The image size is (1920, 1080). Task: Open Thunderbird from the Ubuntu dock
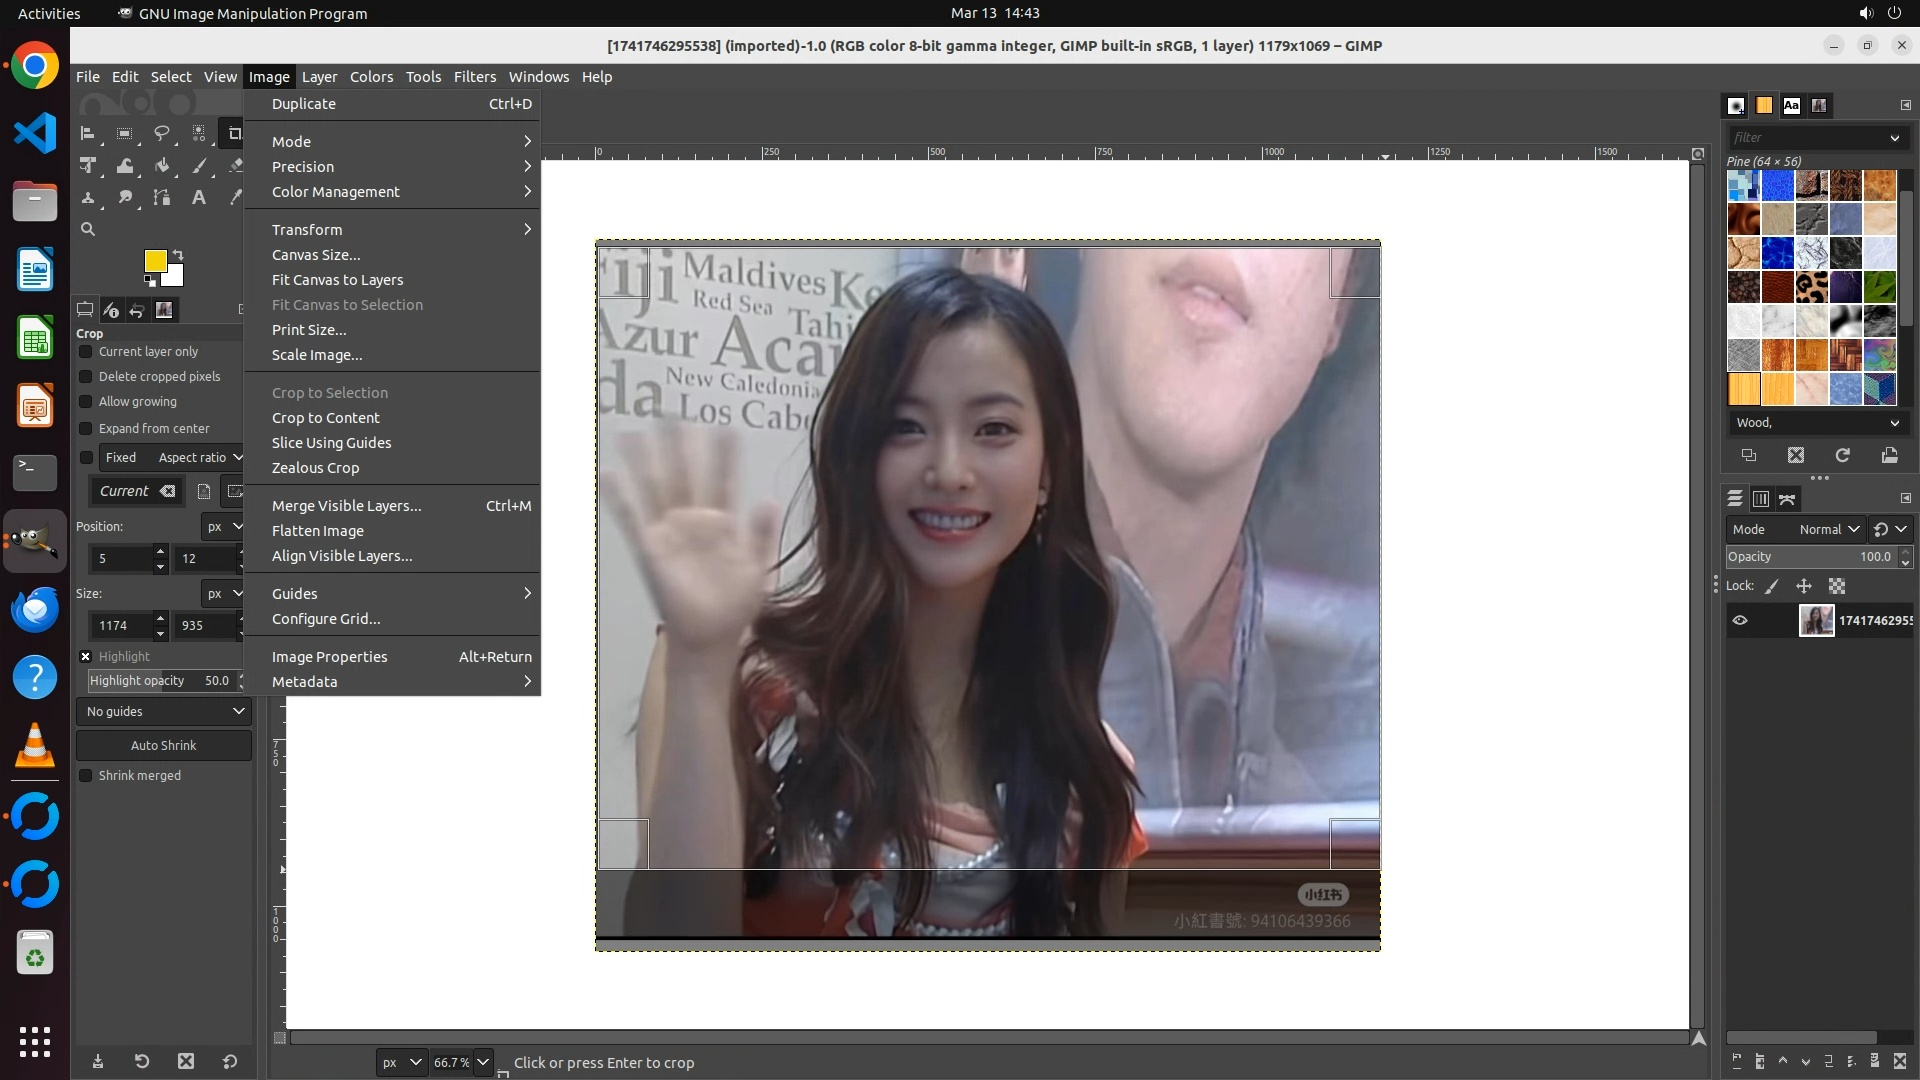[35, 610]
